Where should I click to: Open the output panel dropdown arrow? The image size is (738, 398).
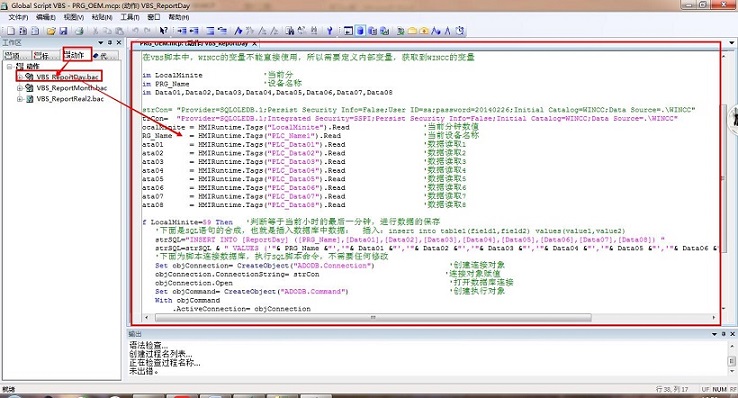[x=714, y=334]
